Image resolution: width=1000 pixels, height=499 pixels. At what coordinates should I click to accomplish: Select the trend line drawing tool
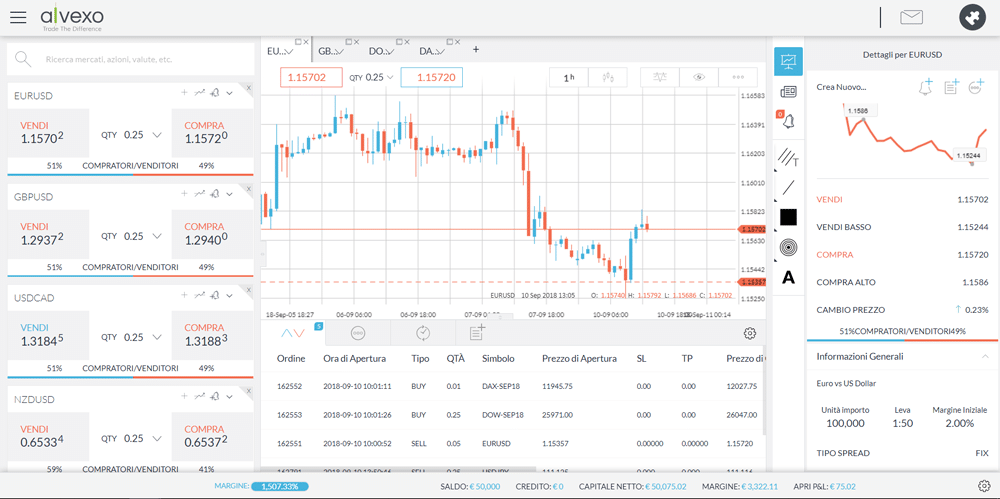click(x=788, y=187)
